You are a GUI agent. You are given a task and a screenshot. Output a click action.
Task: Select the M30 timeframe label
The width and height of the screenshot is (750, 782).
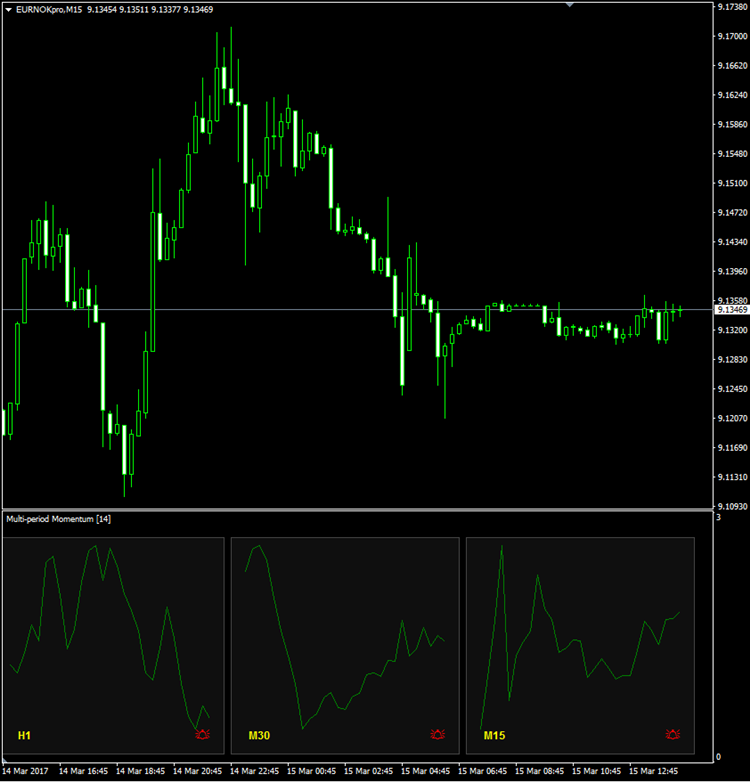(259, 736)
